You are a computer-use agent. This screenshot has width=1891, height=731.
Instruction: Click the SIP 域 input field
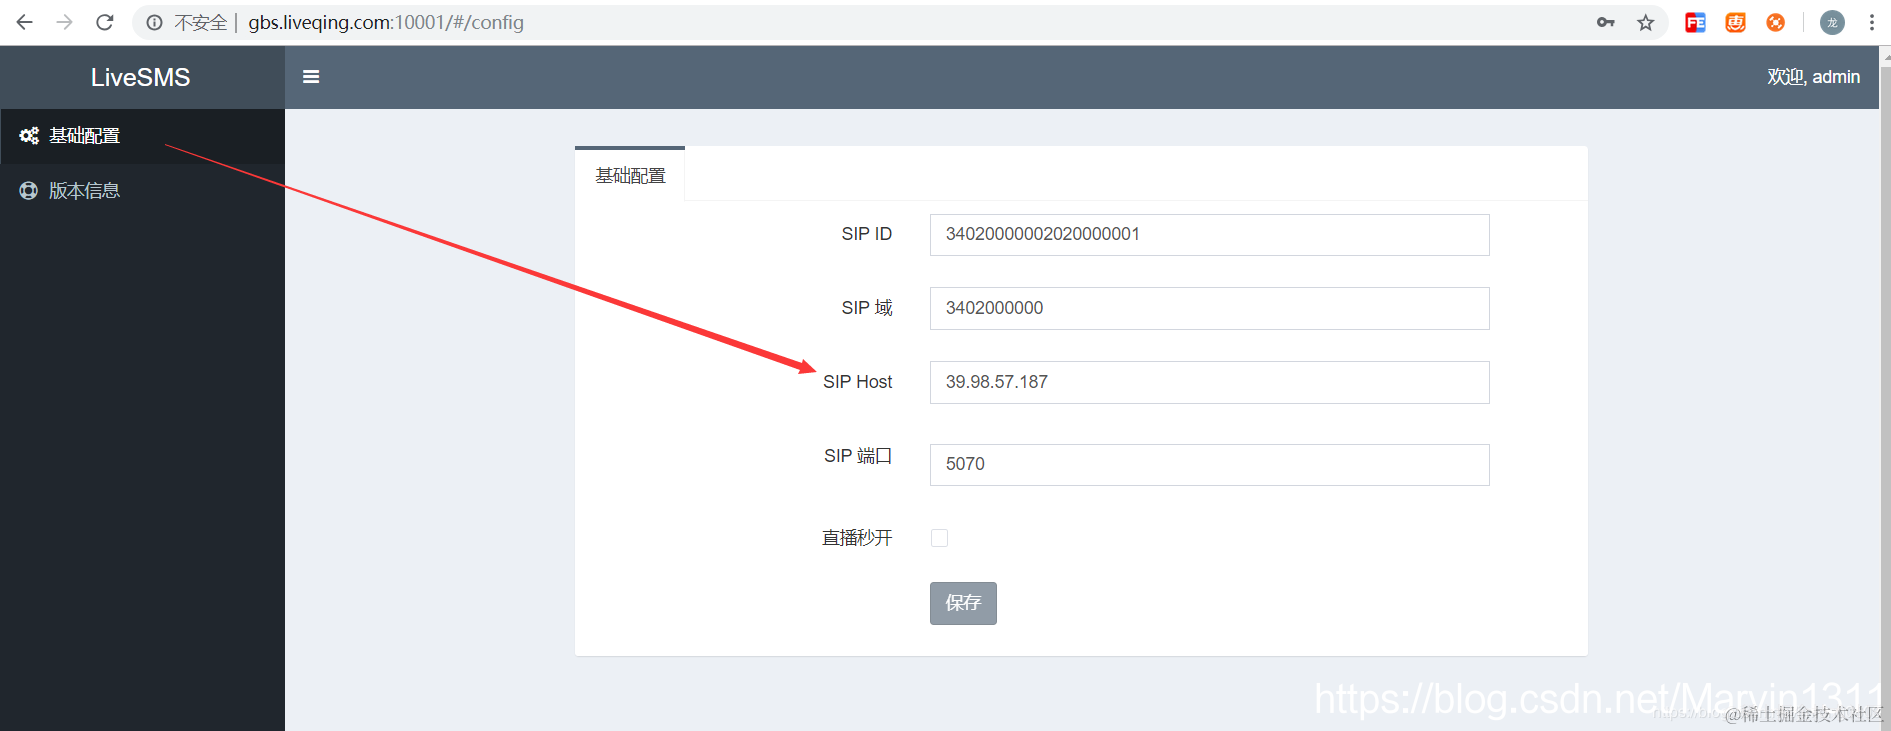pos(1209,308)
